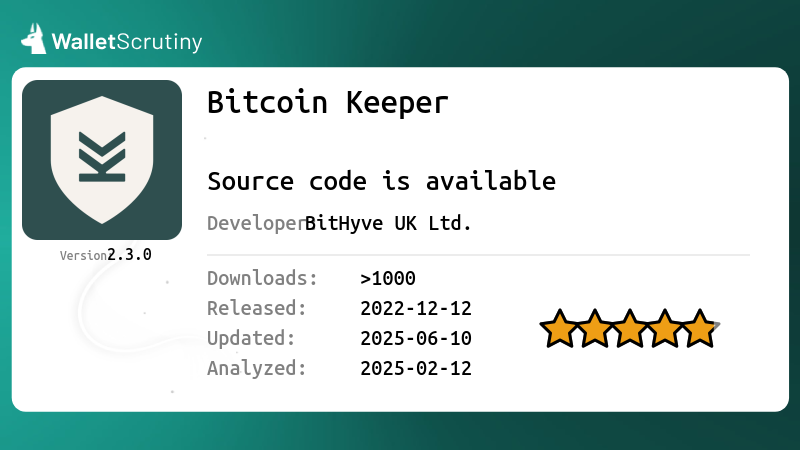Select the second rating star

pos(595,329)
